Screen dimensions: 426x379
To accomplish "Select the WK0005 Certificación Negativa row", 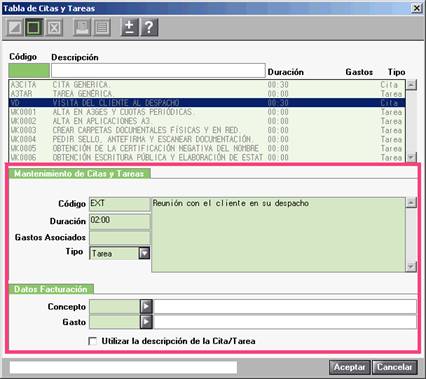I will coord(207,148).
